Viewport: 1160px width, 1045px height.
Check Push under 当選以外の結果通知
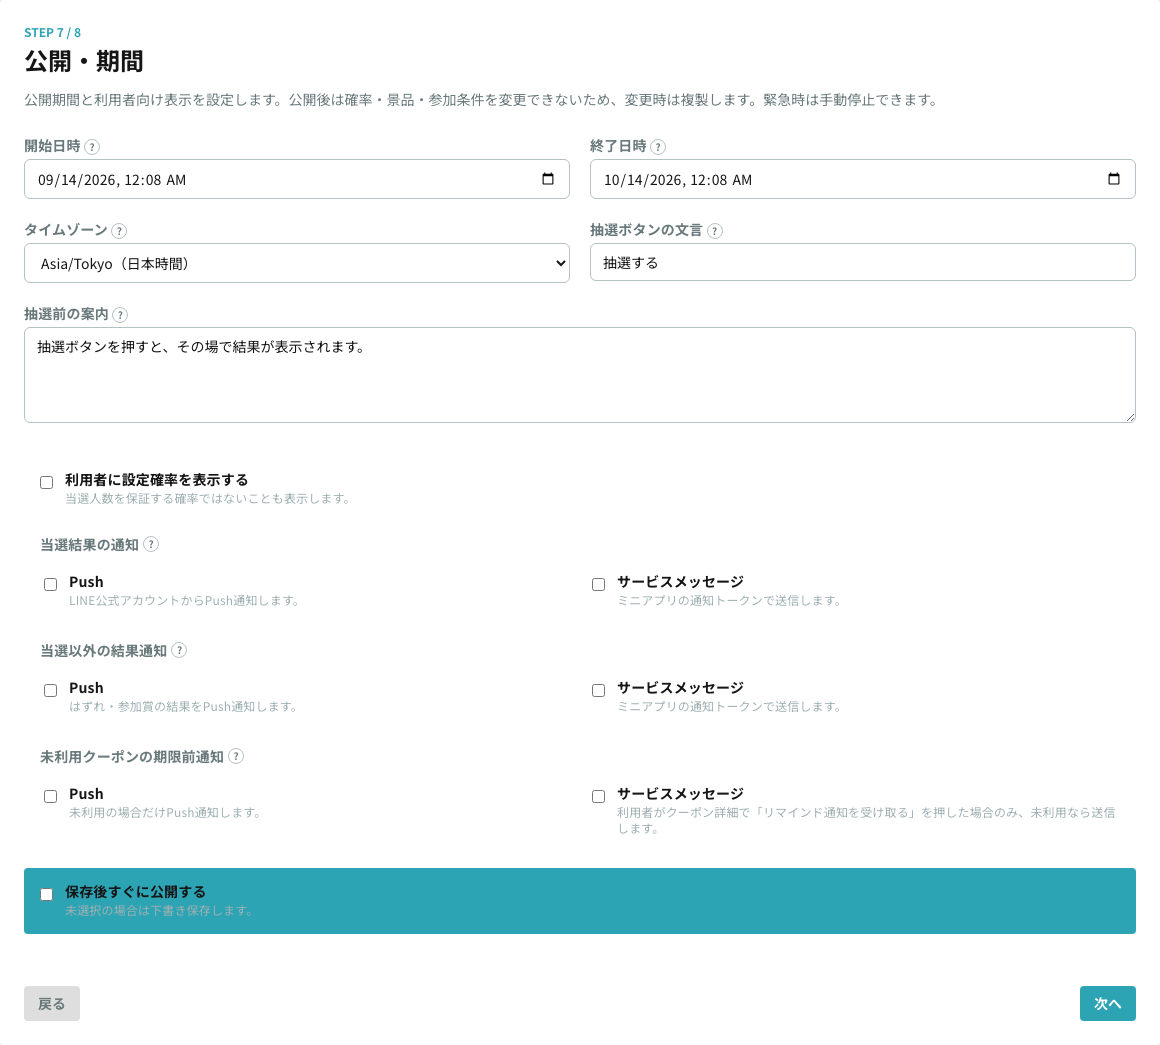[x=50, y=690]
